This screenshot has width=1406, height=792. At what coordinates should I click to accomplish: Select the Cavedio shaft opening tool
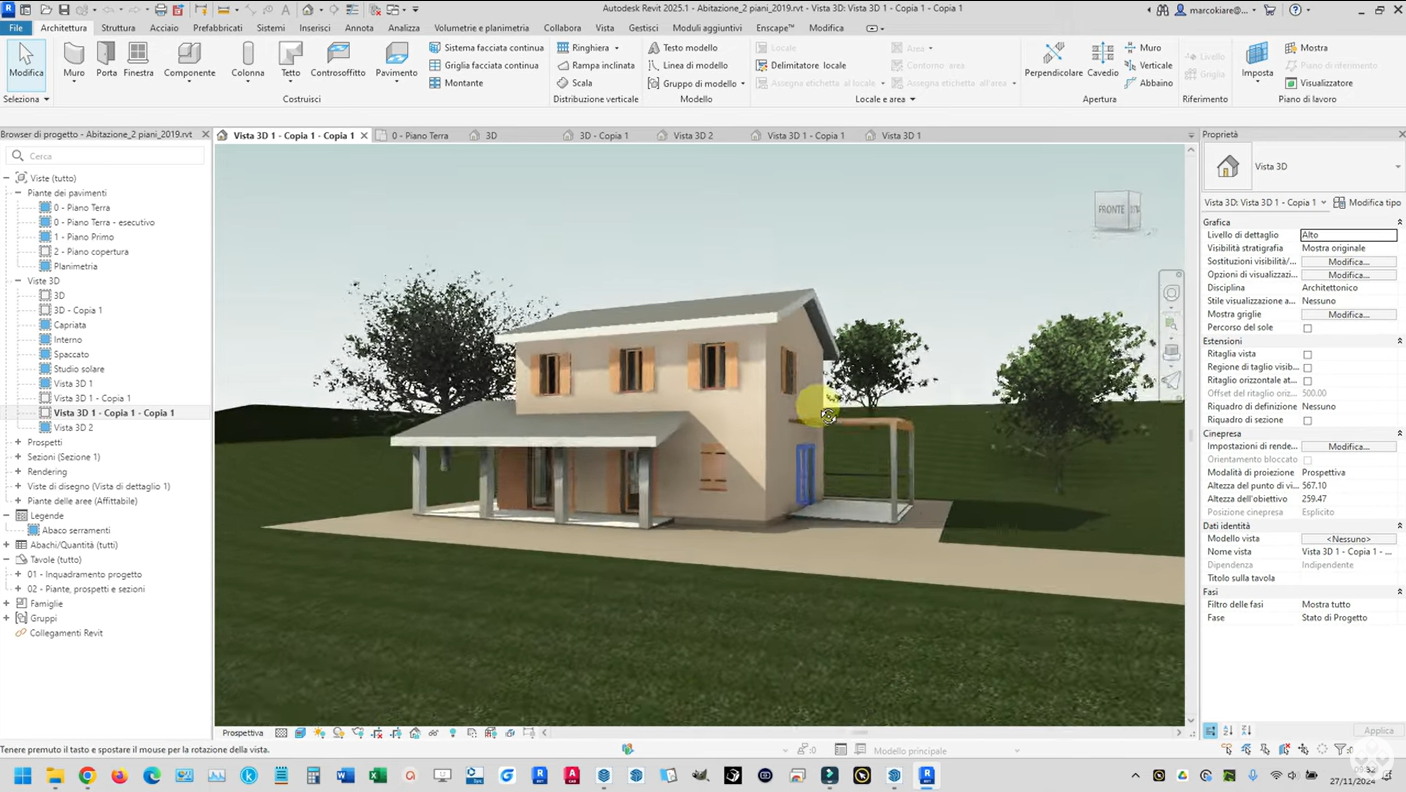[1102, 58]
